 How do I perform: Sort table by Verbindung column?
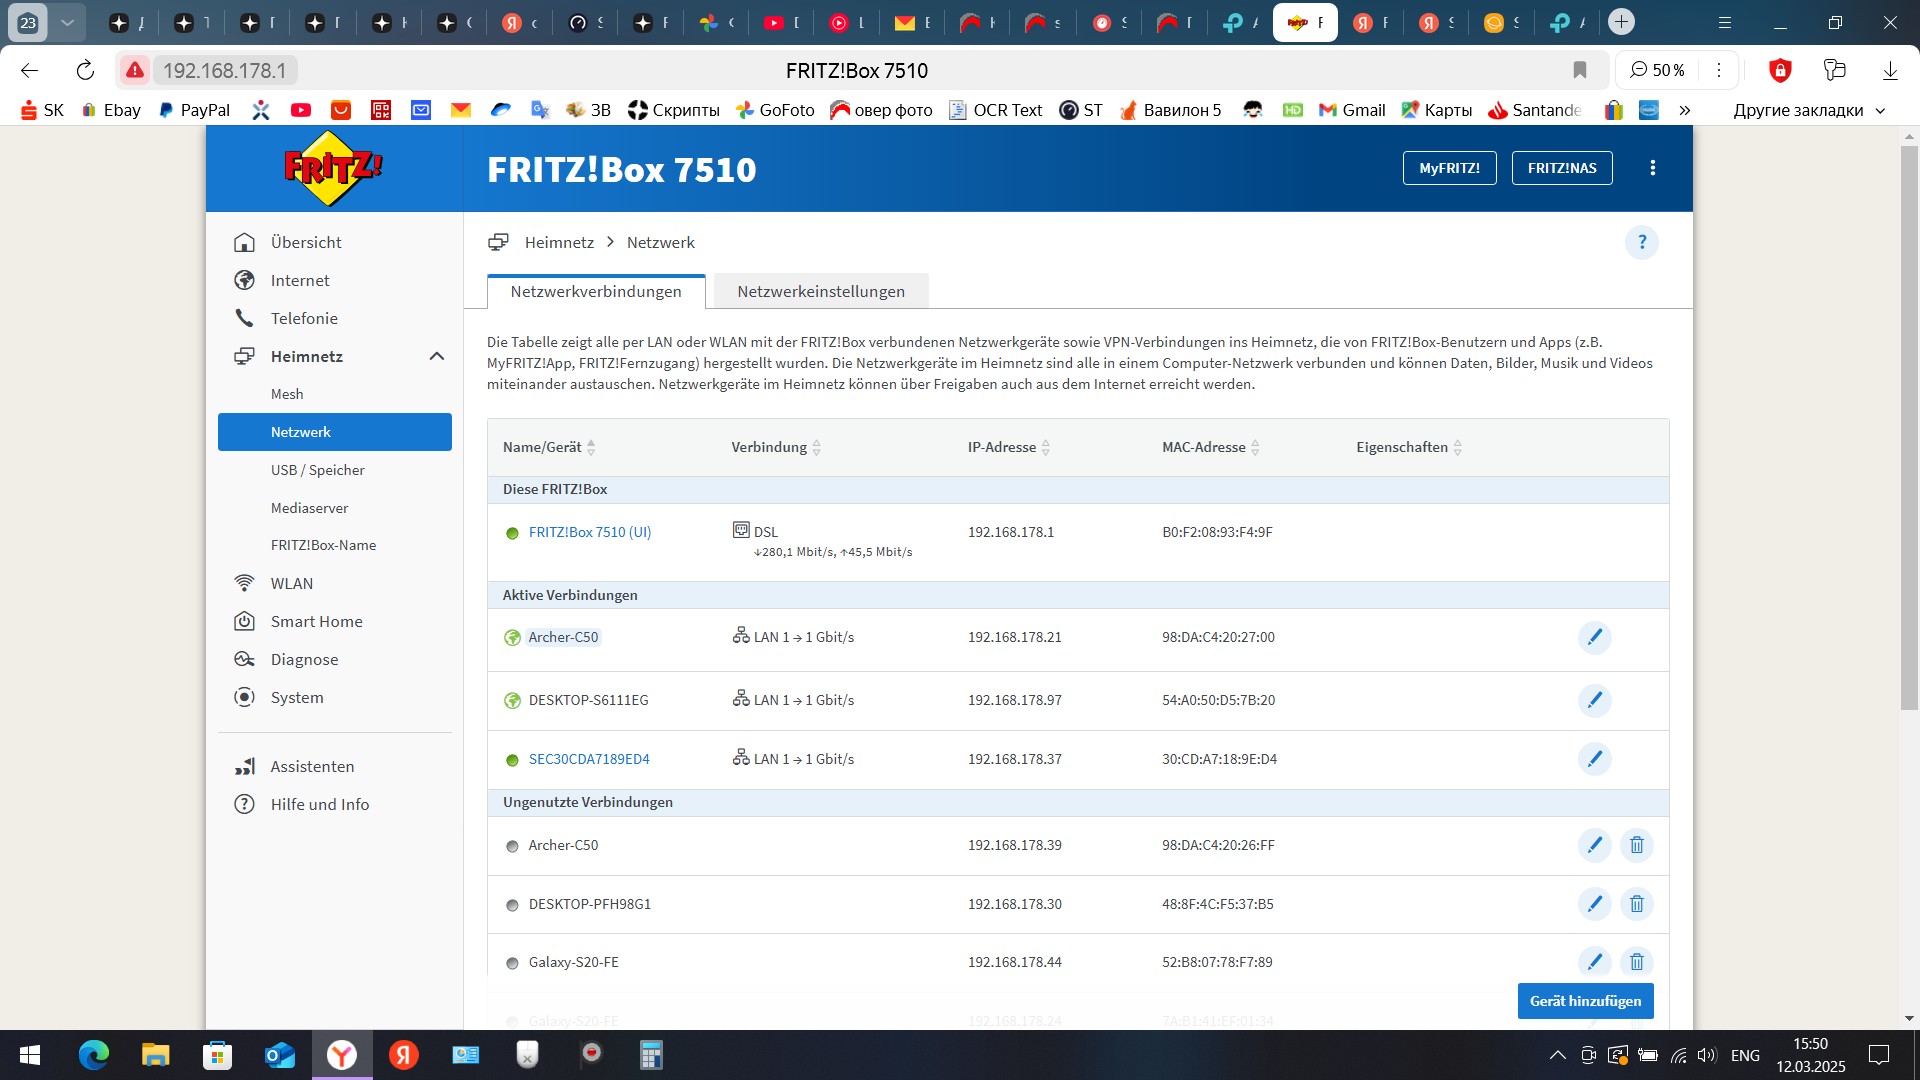click(x=776, y=447)
